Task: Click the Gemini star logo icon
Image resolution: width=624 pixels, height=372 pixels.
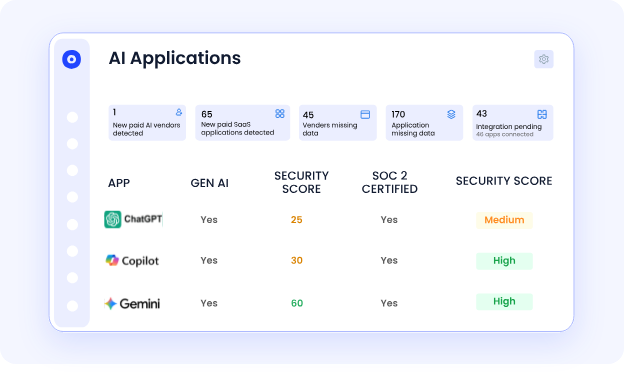Action: click(x=110, y=304)
